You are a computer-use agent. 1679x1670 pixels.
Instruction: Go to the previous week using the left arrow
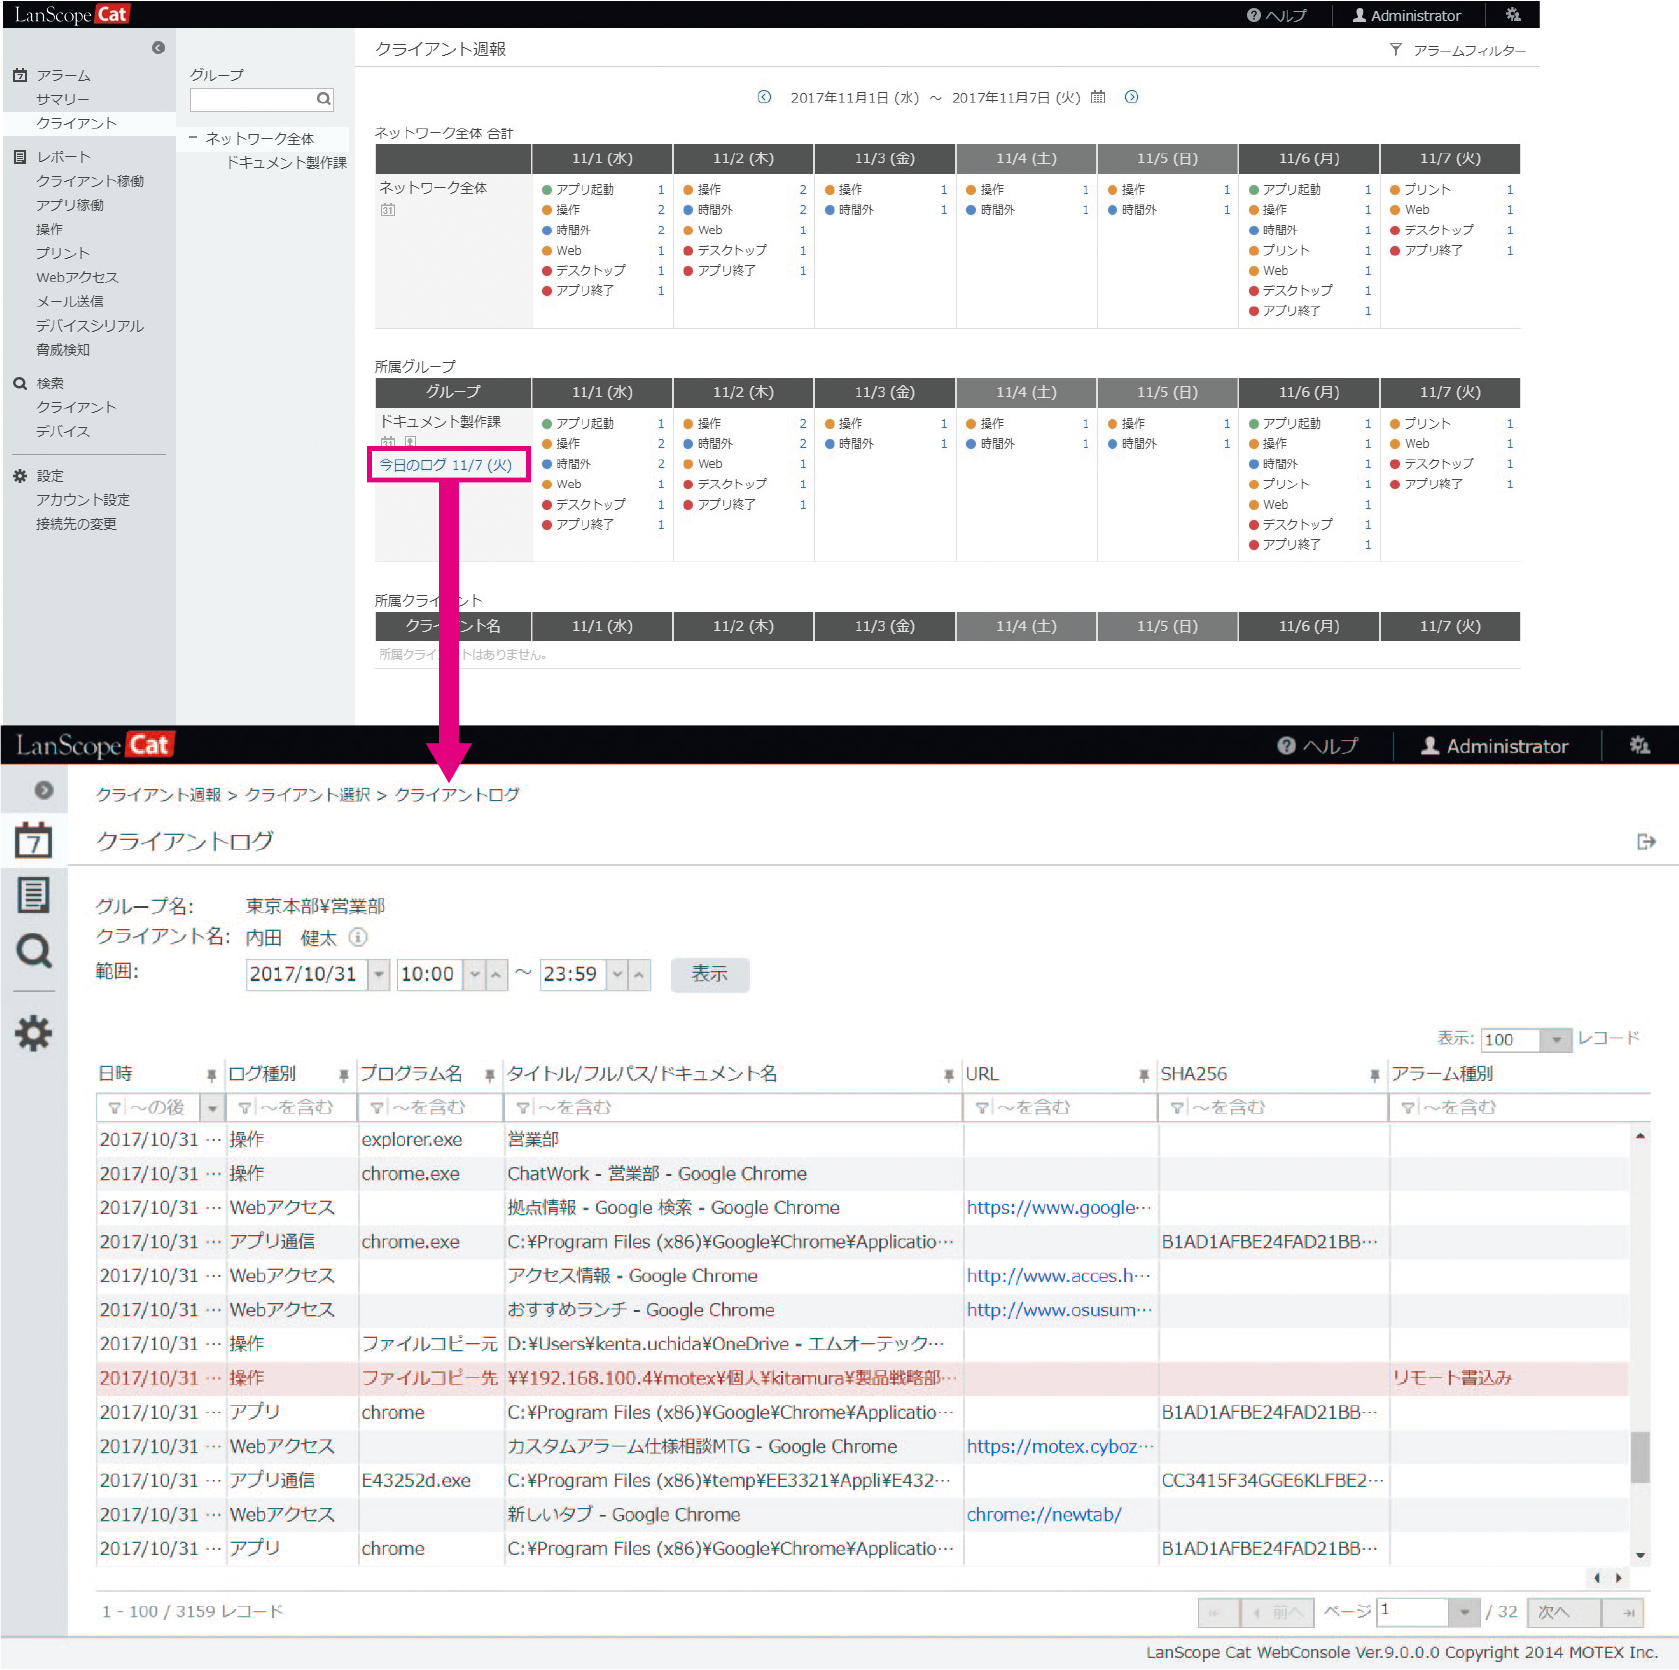(x=765, y=97)
